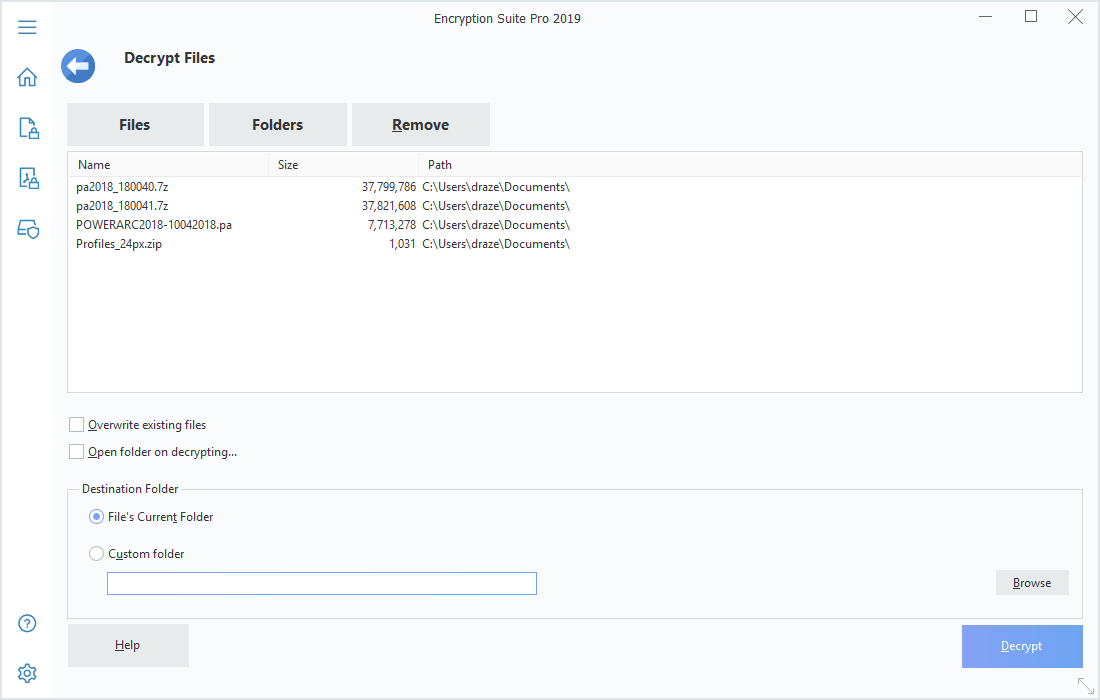Enable Overwrite existing files checkbox
1100x700 pixels.
click(77, 425)
